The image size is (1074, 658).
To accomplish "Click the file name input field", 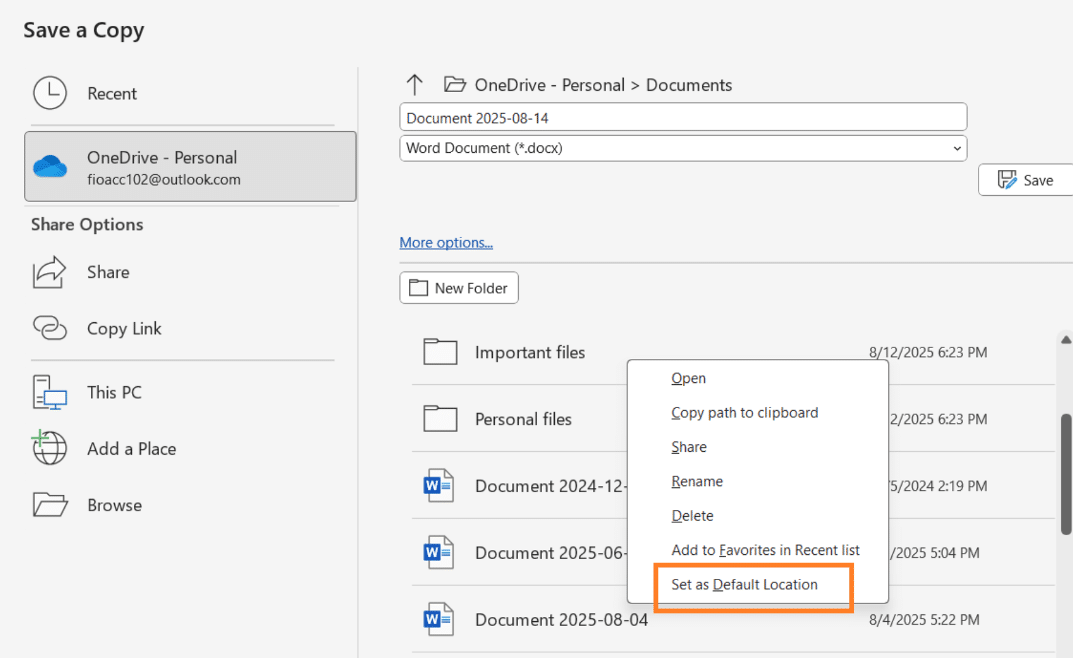I will point(683,118).
